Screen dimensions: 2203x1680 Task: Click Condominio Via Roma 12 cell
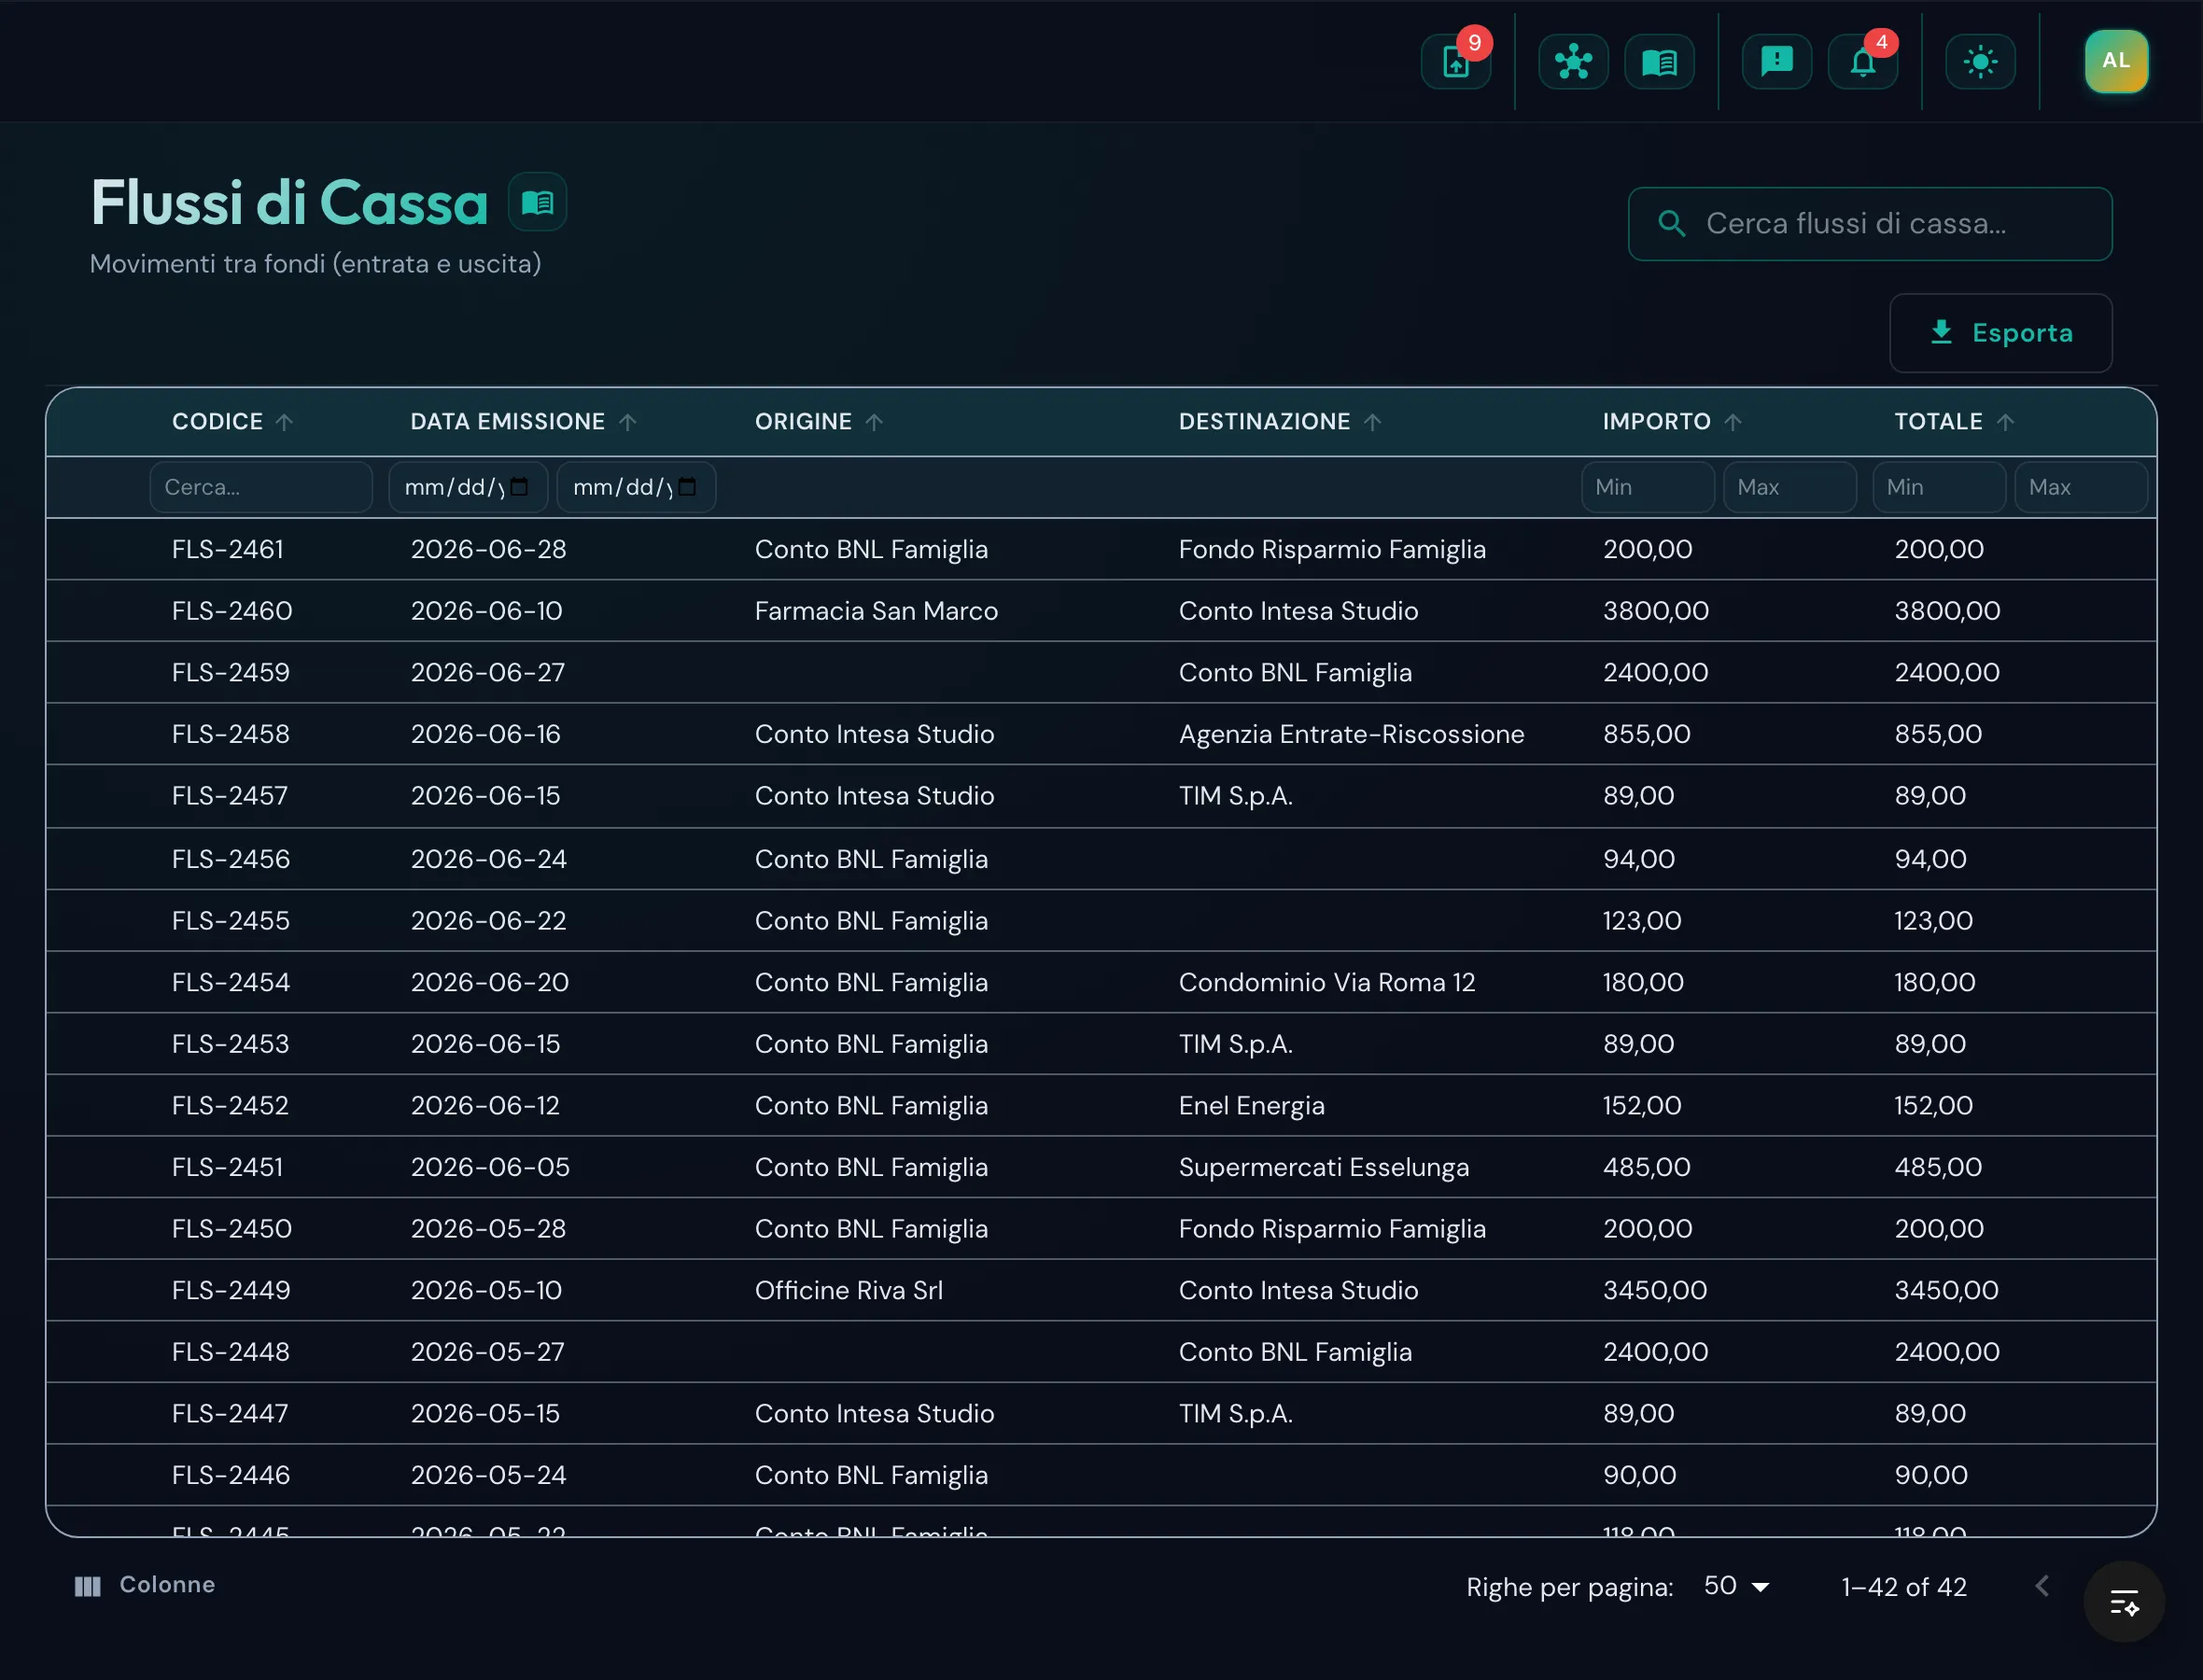tap(1327, 982)
